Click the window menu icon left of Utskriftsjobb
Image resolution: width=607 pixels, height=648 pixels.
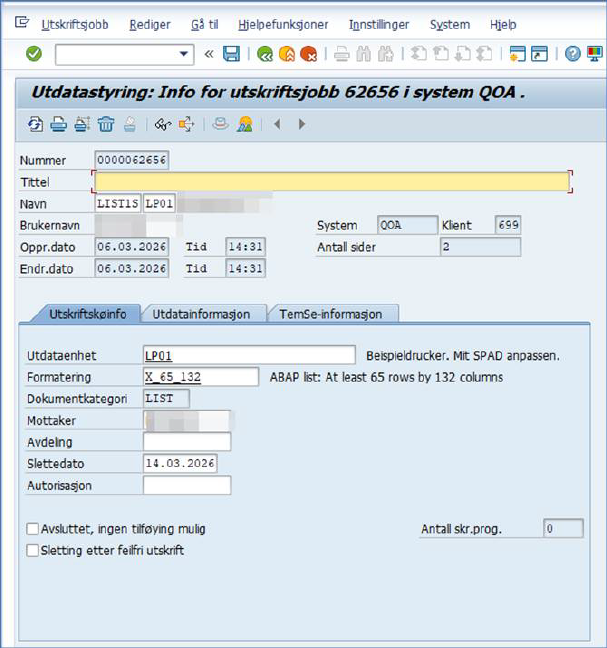tap(22, 22)
